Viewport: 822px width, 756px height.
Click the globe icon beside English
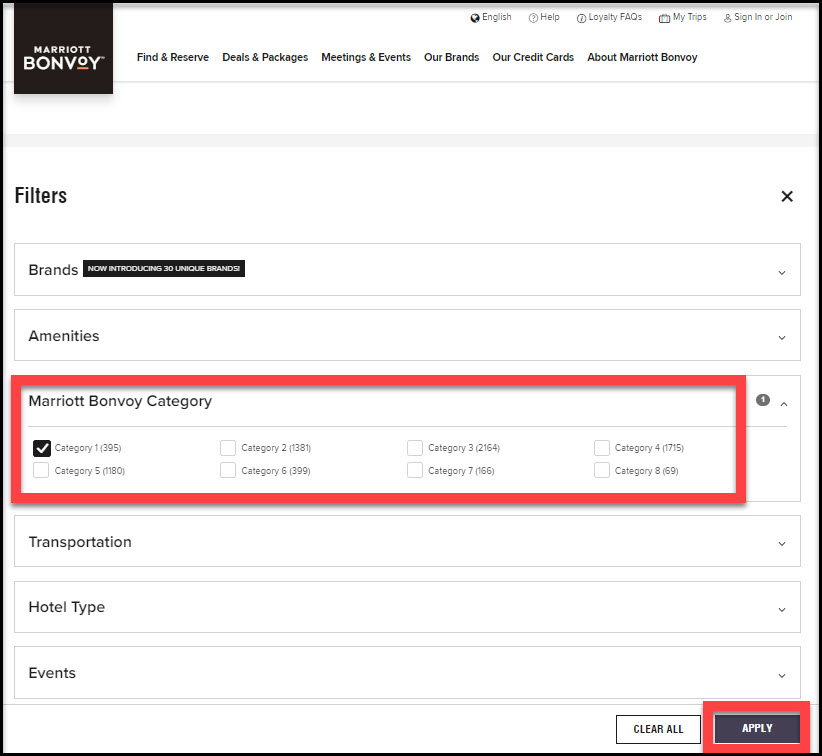point(475,18)
